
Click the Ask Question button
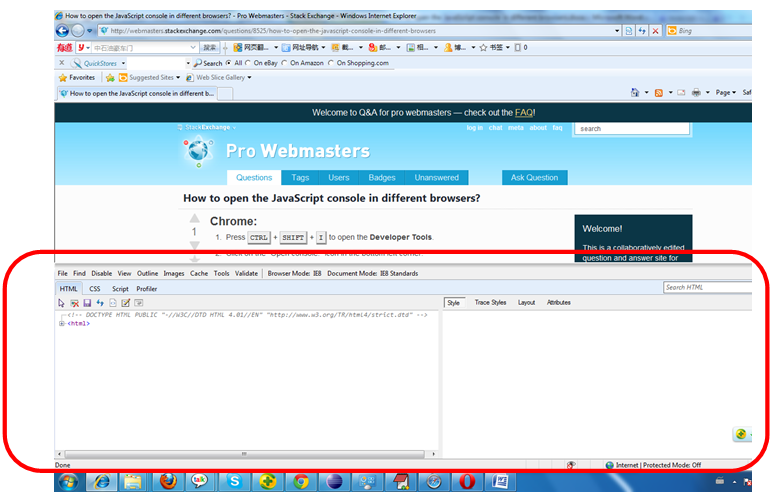tap(534, 178)
